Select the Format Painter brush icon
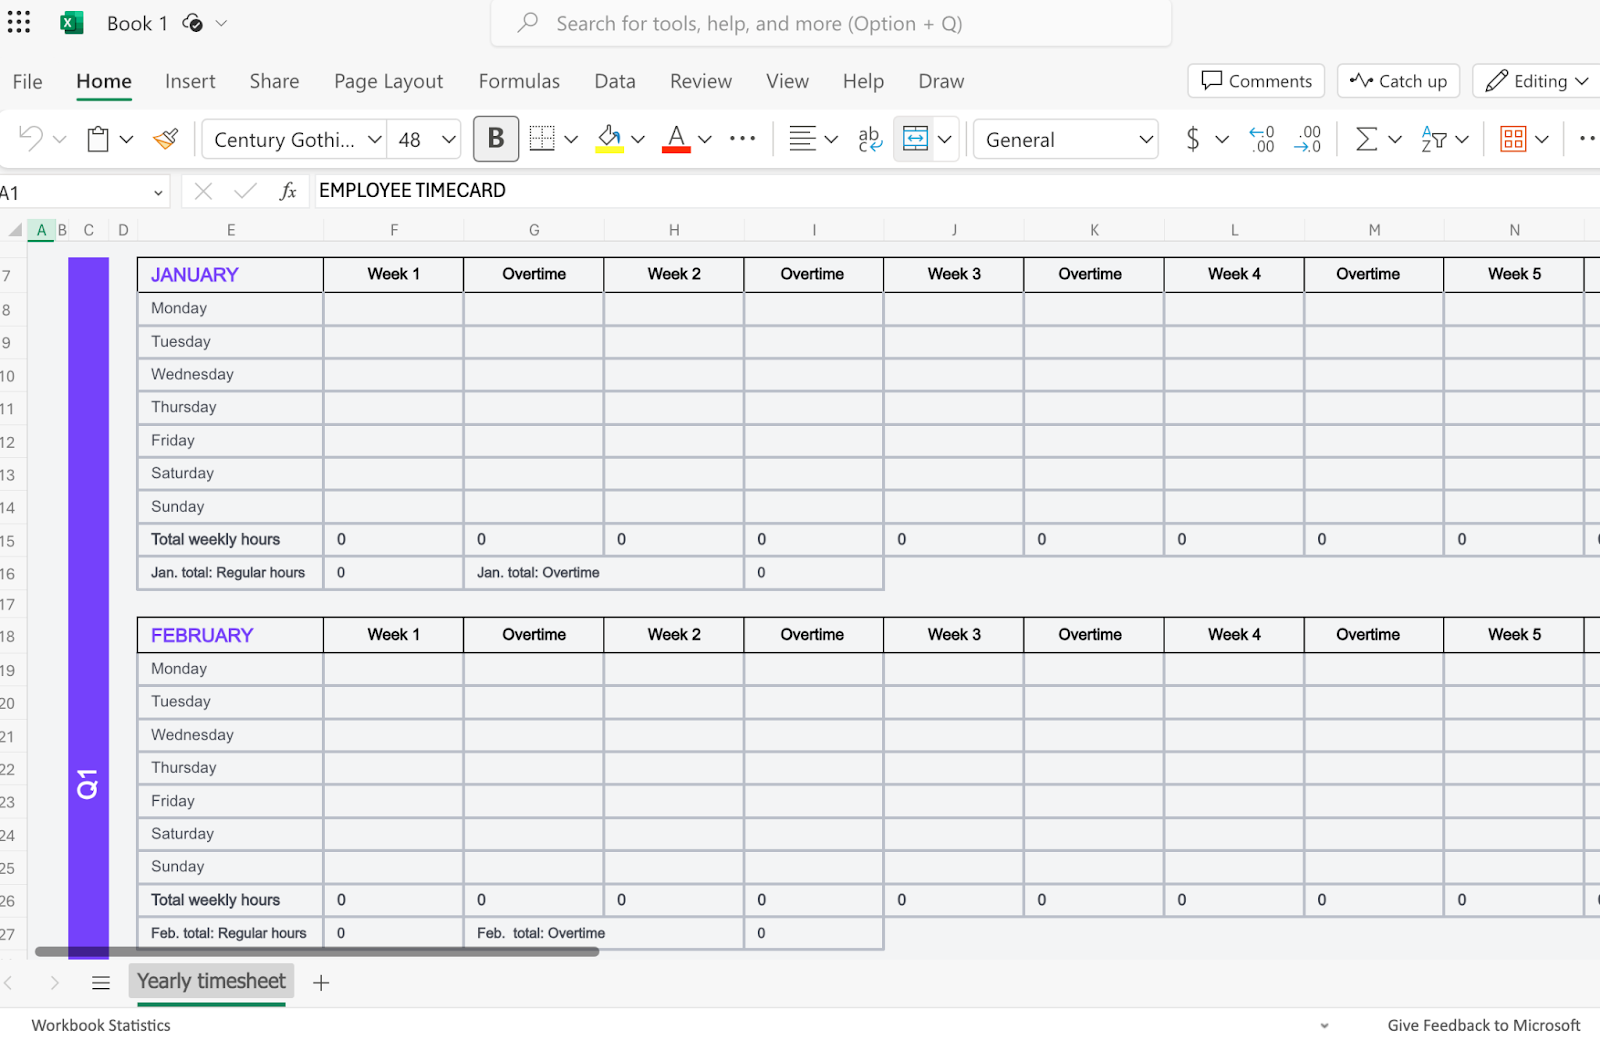This screenshot has height=1038, width=1600. point(166,139)
